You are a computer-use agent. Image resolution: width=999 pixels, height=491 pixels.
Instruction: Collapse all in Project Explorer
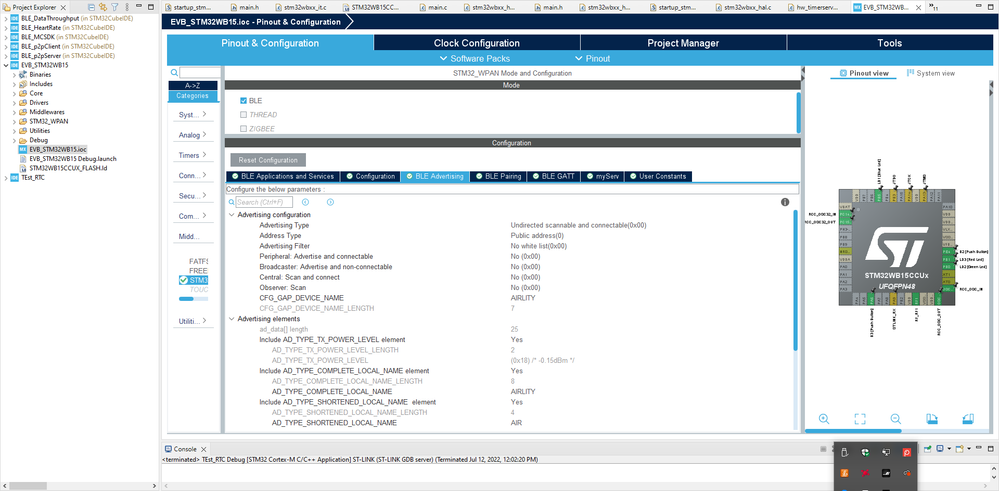(x=92, y=7)
